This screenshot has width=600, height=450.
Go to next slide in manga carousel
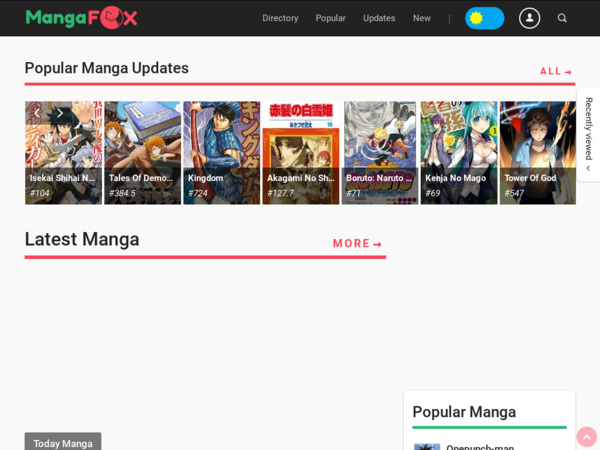pos(60,113)
